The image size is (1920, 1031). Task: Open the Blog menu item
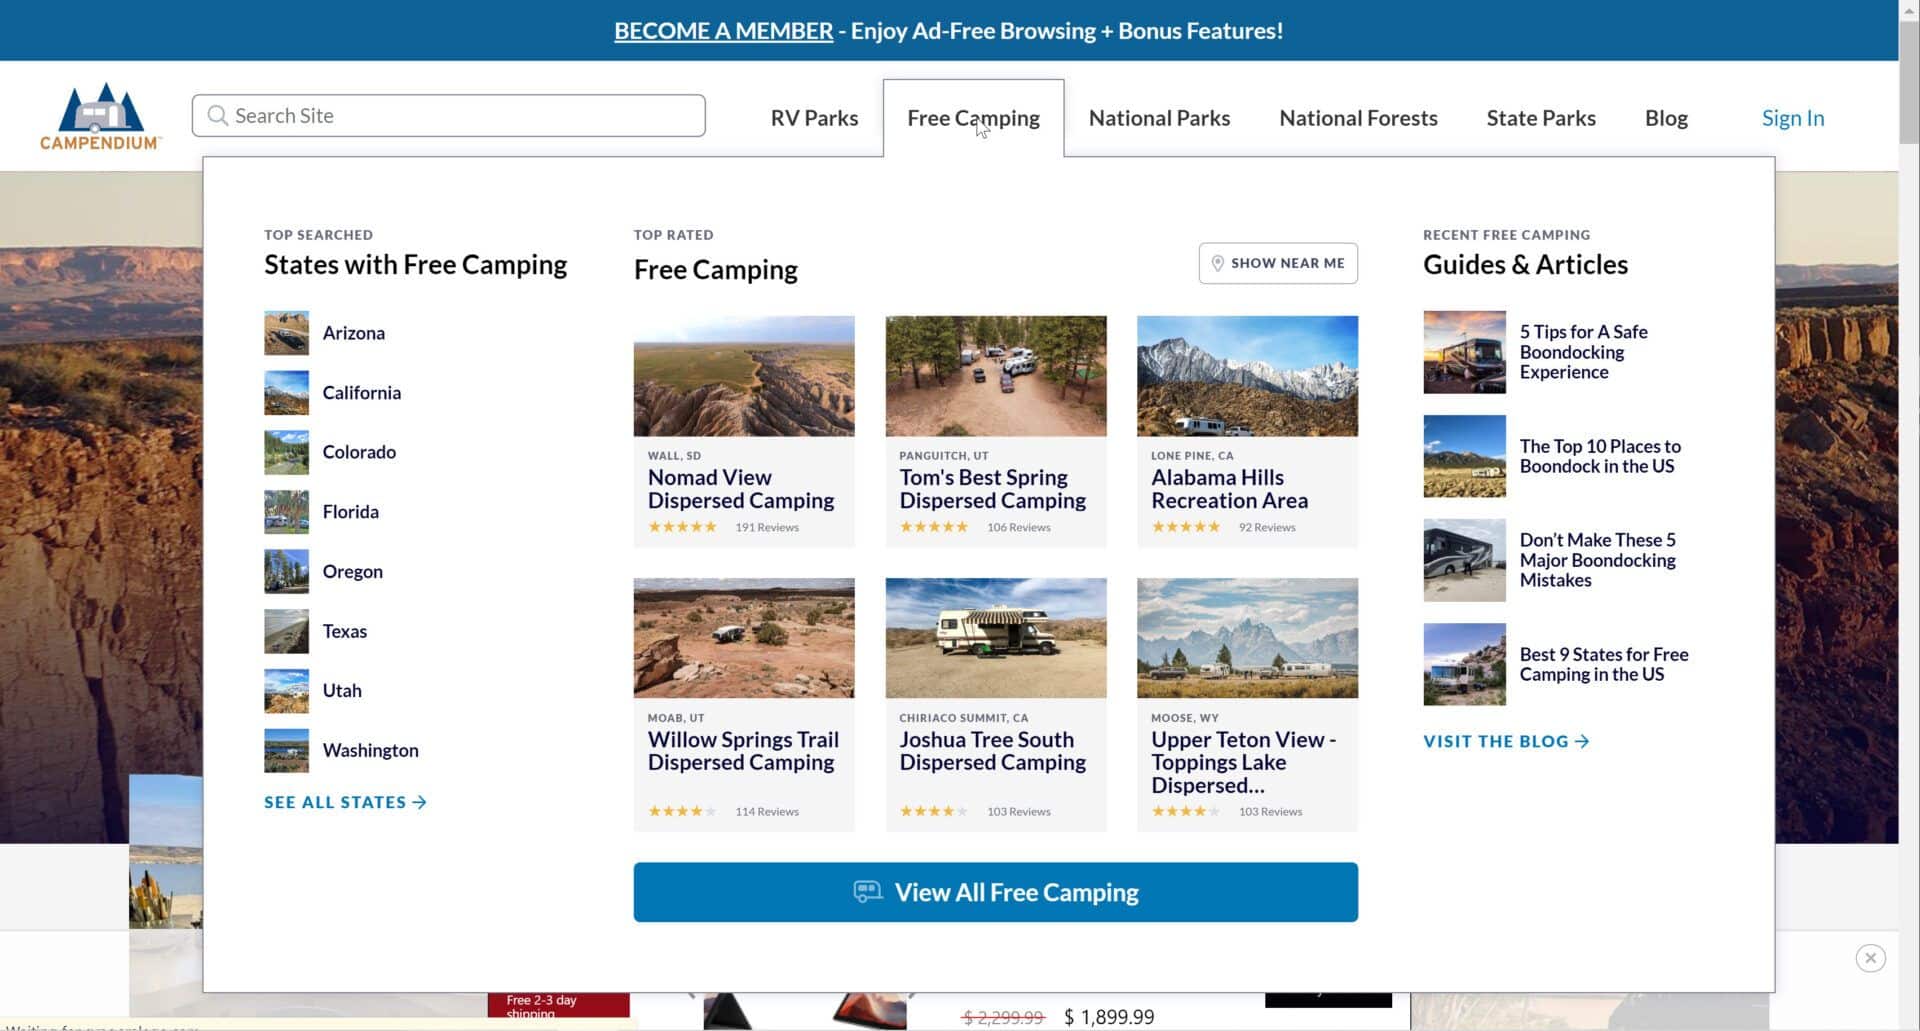[1666, 118]
